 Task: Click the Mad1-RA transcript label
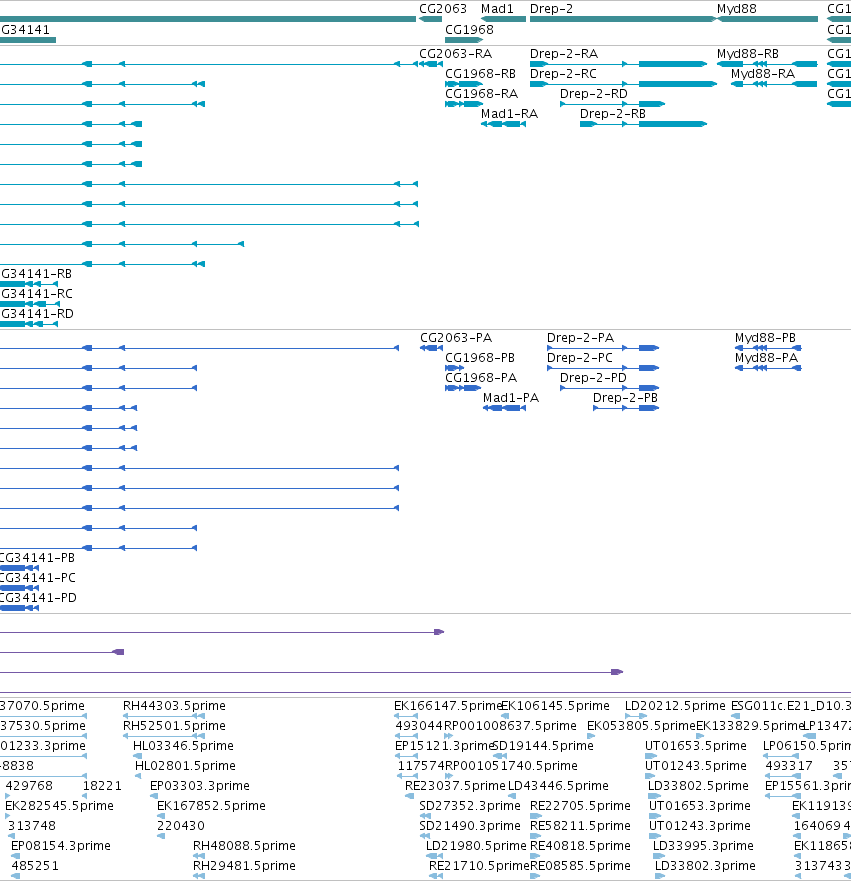tap(509, 114)
